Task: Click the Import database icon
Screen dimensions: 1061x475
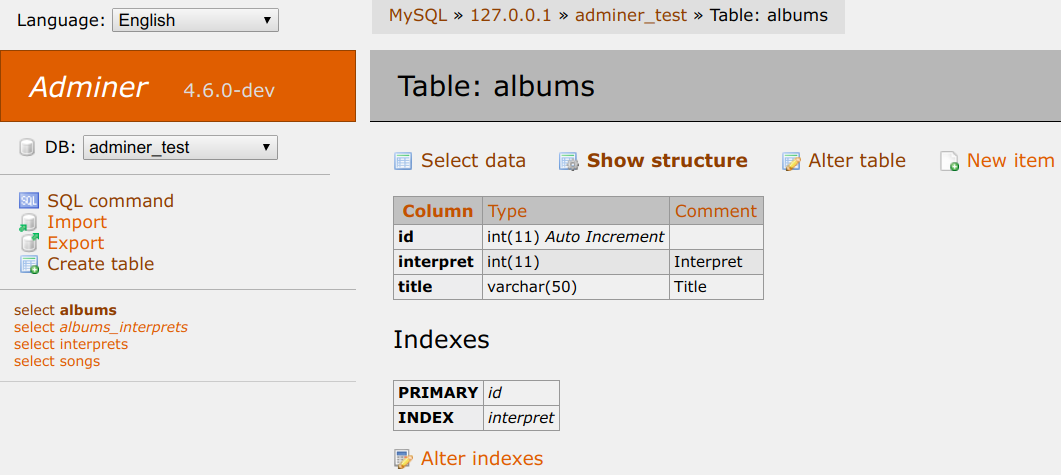Action: pos(29,222)
